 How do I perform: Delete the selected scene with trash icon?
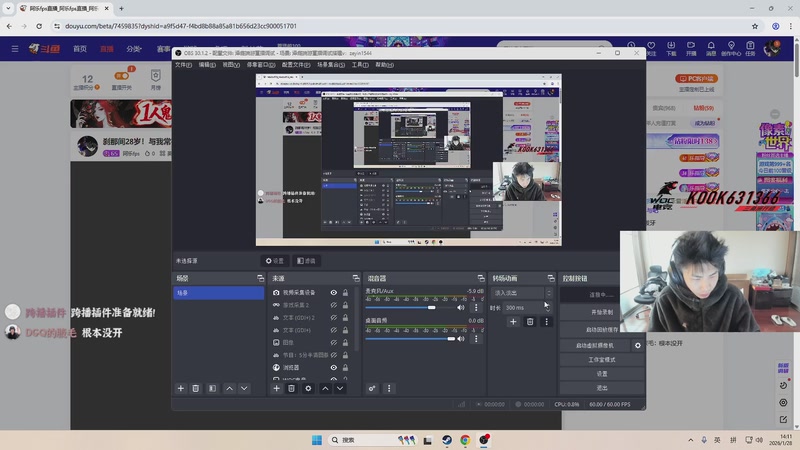pyautogui.click(x=195, y=389)
